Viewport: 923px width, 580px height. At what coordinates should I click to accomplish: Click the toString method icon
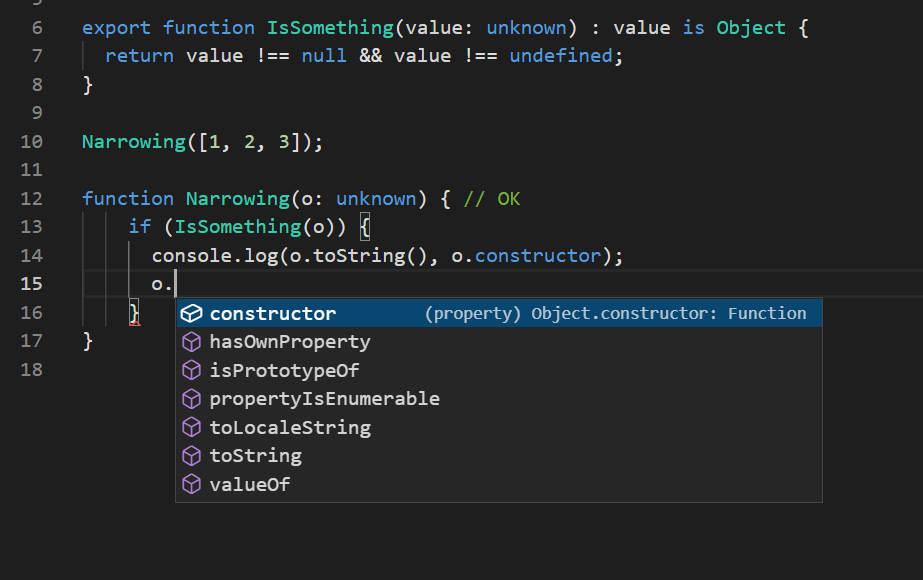191,456
